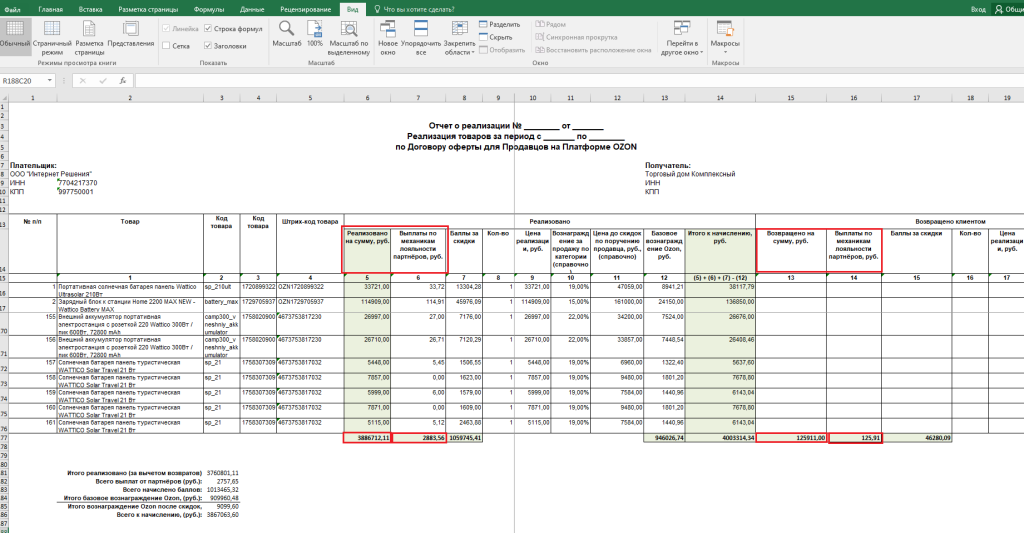The width and height of the screenshot is (1024, 533).
Task: Select total cell 946026,74
Action: click(x=664, y=438)
